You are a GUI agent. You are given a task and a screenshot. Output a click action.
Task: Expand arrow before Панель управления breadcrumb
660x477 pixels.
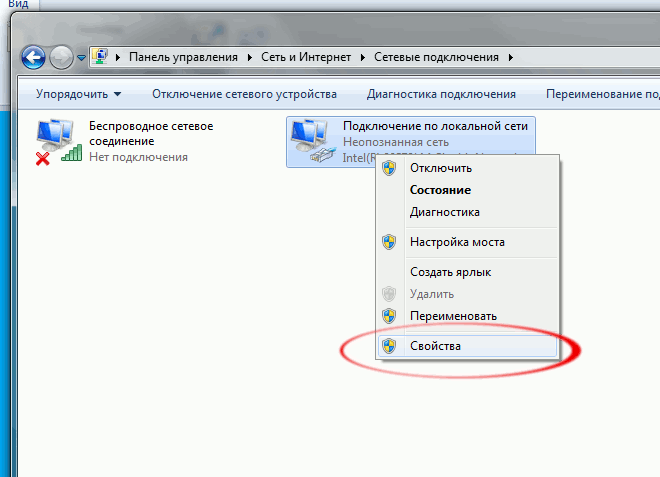(x=118, y=57)
